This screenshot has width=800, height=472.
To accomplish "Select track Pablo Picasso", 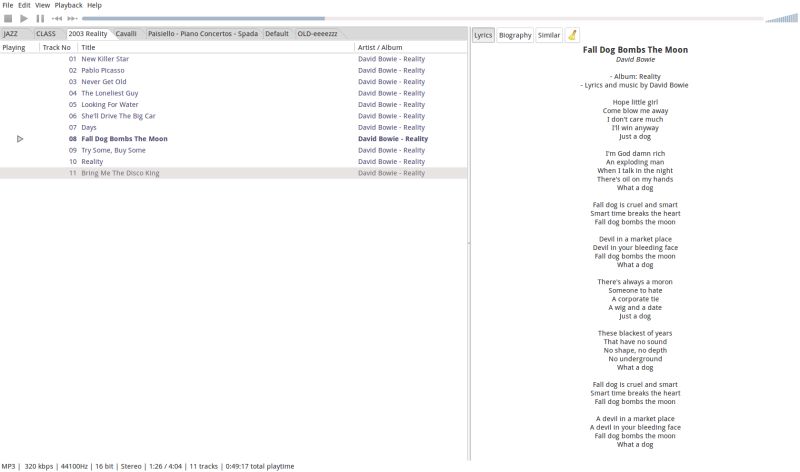I will tap(103, 70).
